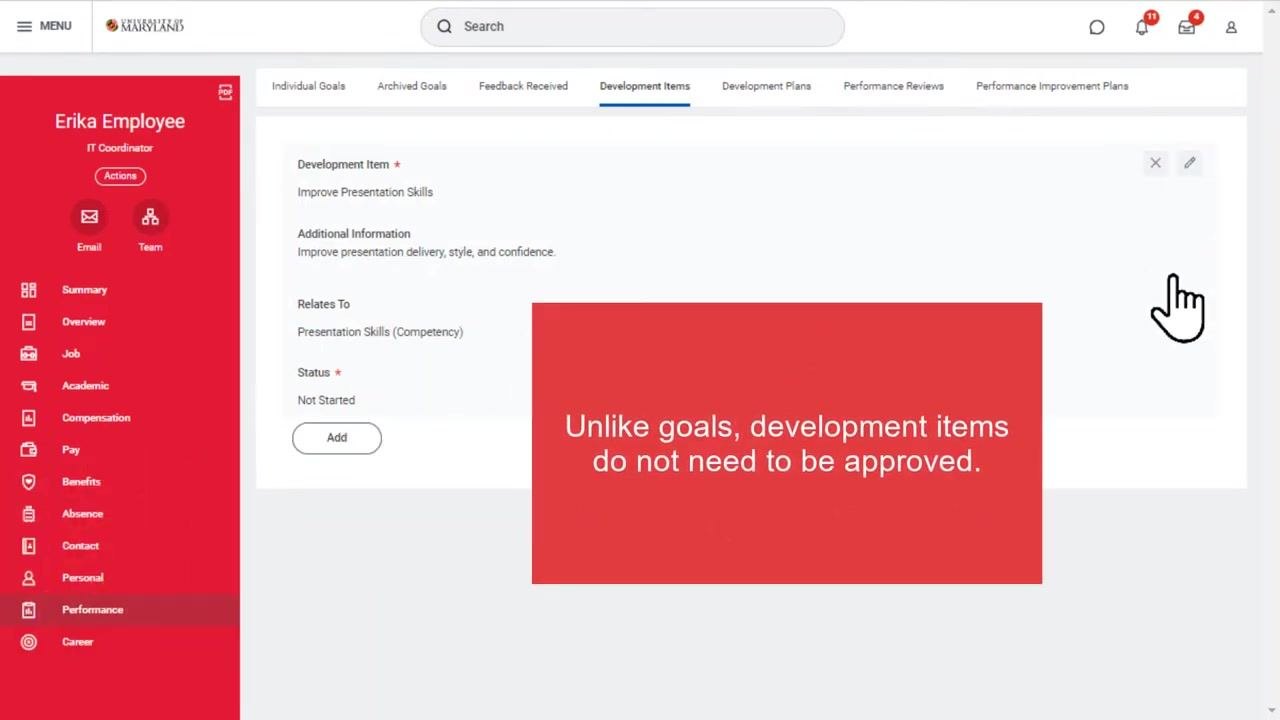Open the Absence sidebar link
The width and height of the screenshot is (1280, 720).
coord(83,514)
